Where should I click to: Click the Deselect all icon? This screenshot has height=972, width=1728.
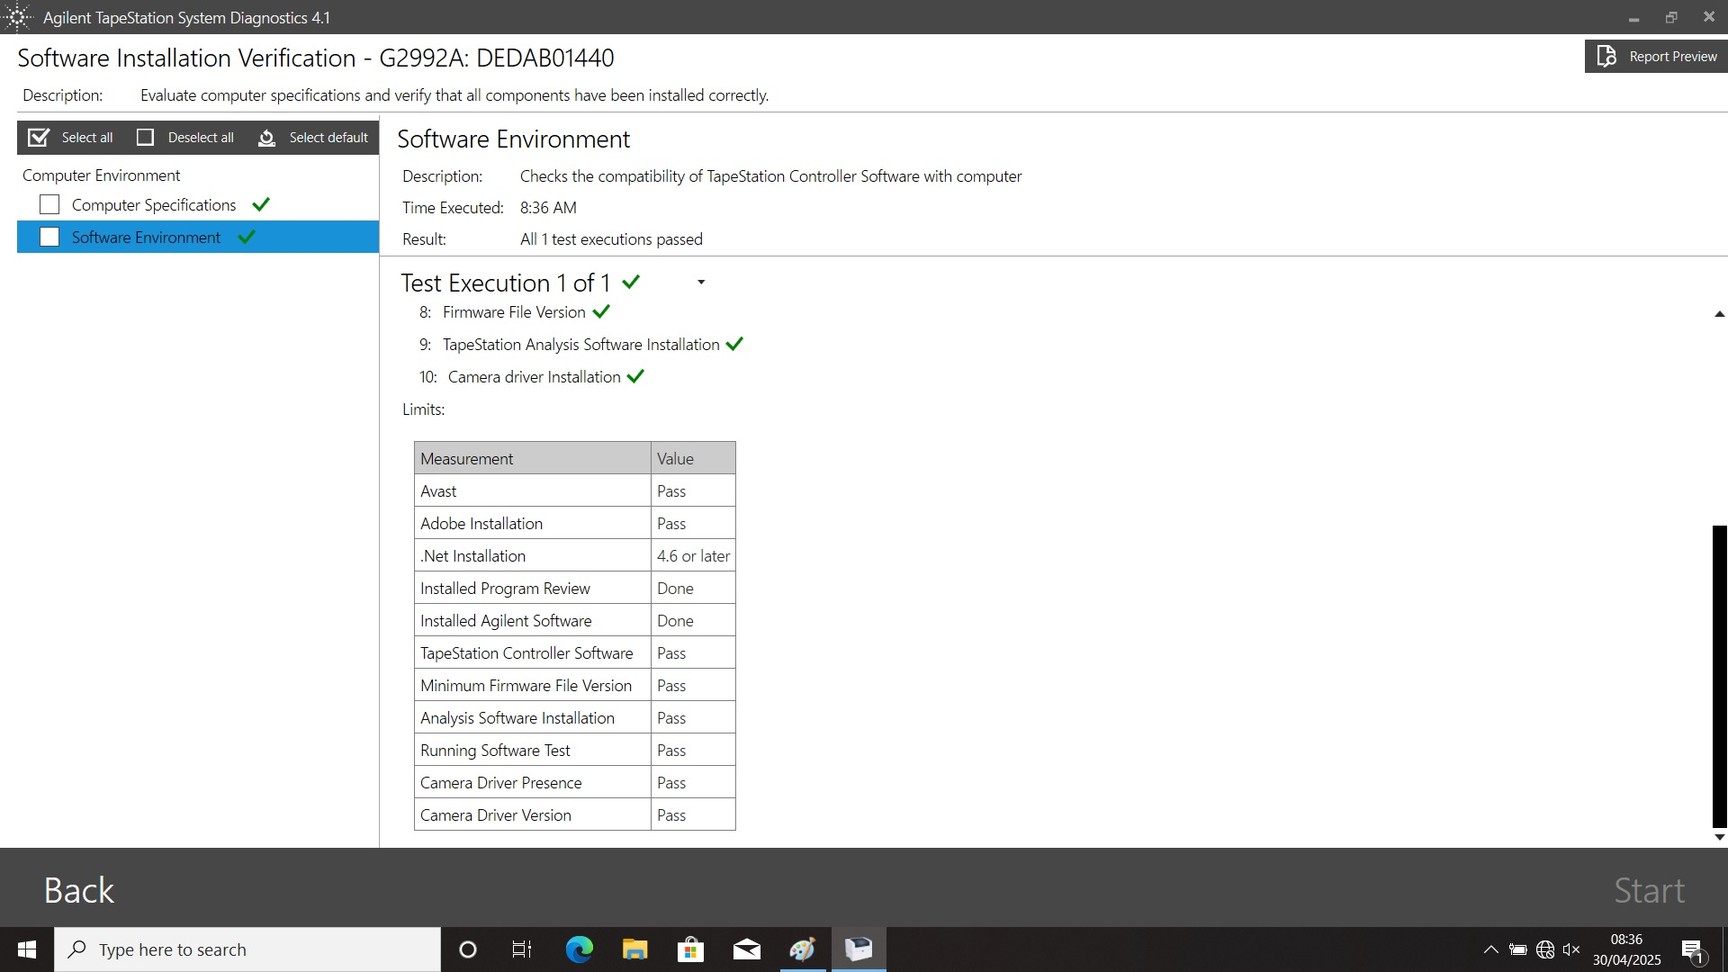(x=145, y=137)
